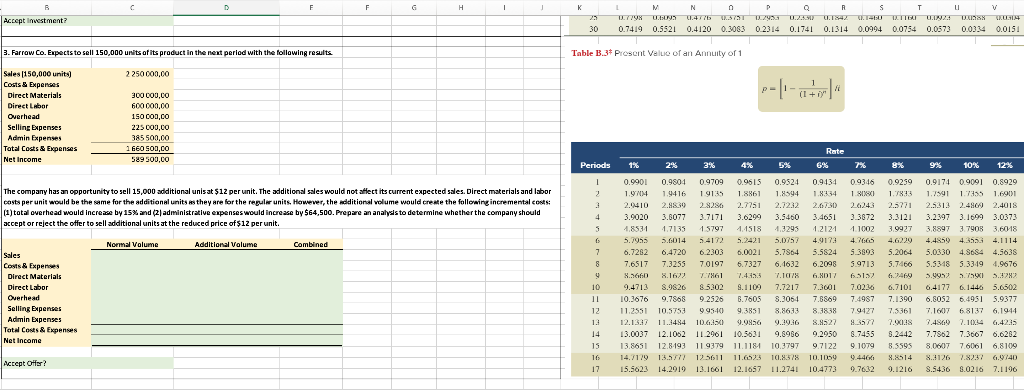Select Net Income input cell under Combined
Viewport: 1024px width, 390px height.
[x=311, y=340]
